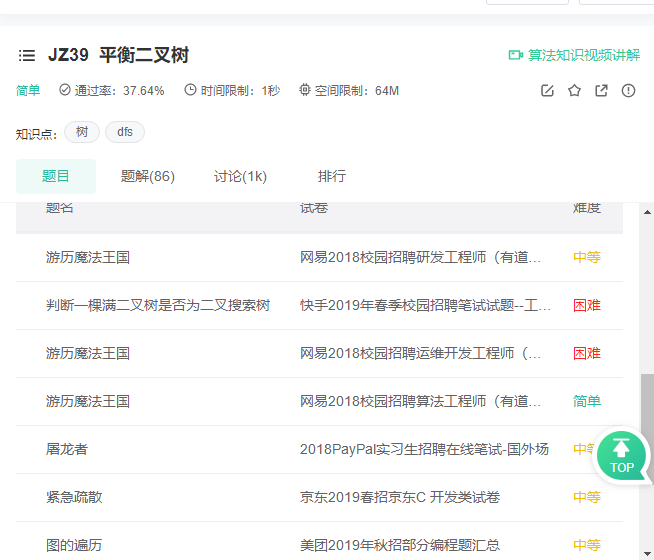Viewport: 654px width, 560px height.
Task: Click 中等 difficulty in the 图的遍历 row
Action: click(587, 545)
